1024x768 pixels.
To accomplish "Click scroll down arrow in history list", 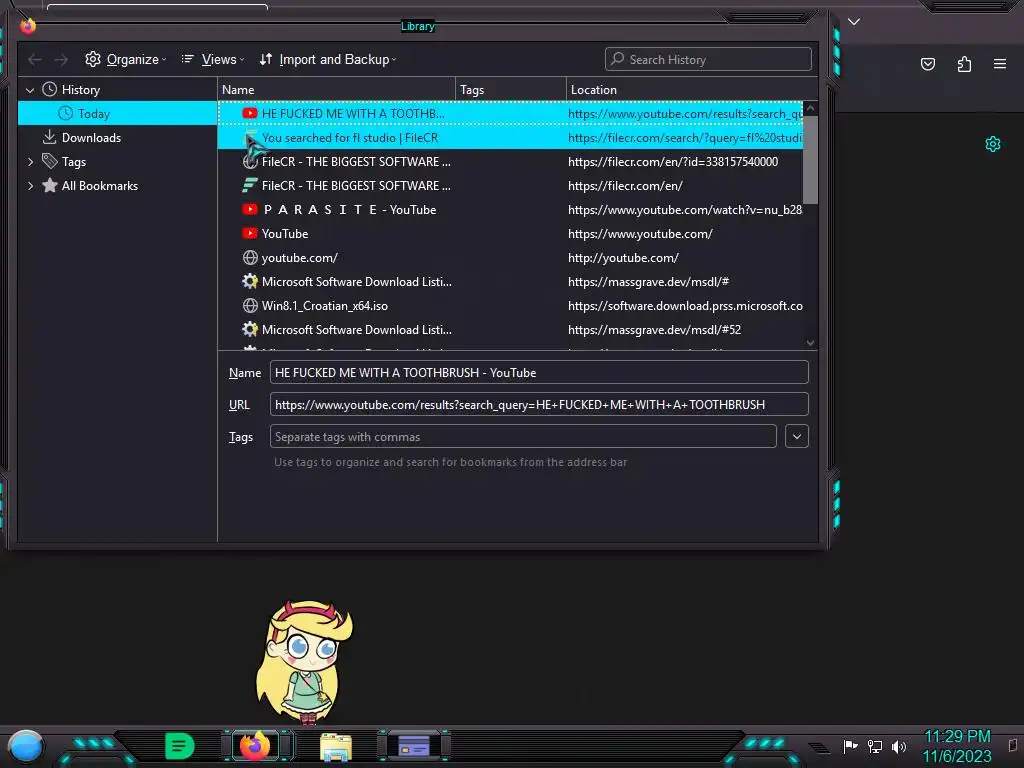I will [x=810, y=343].
